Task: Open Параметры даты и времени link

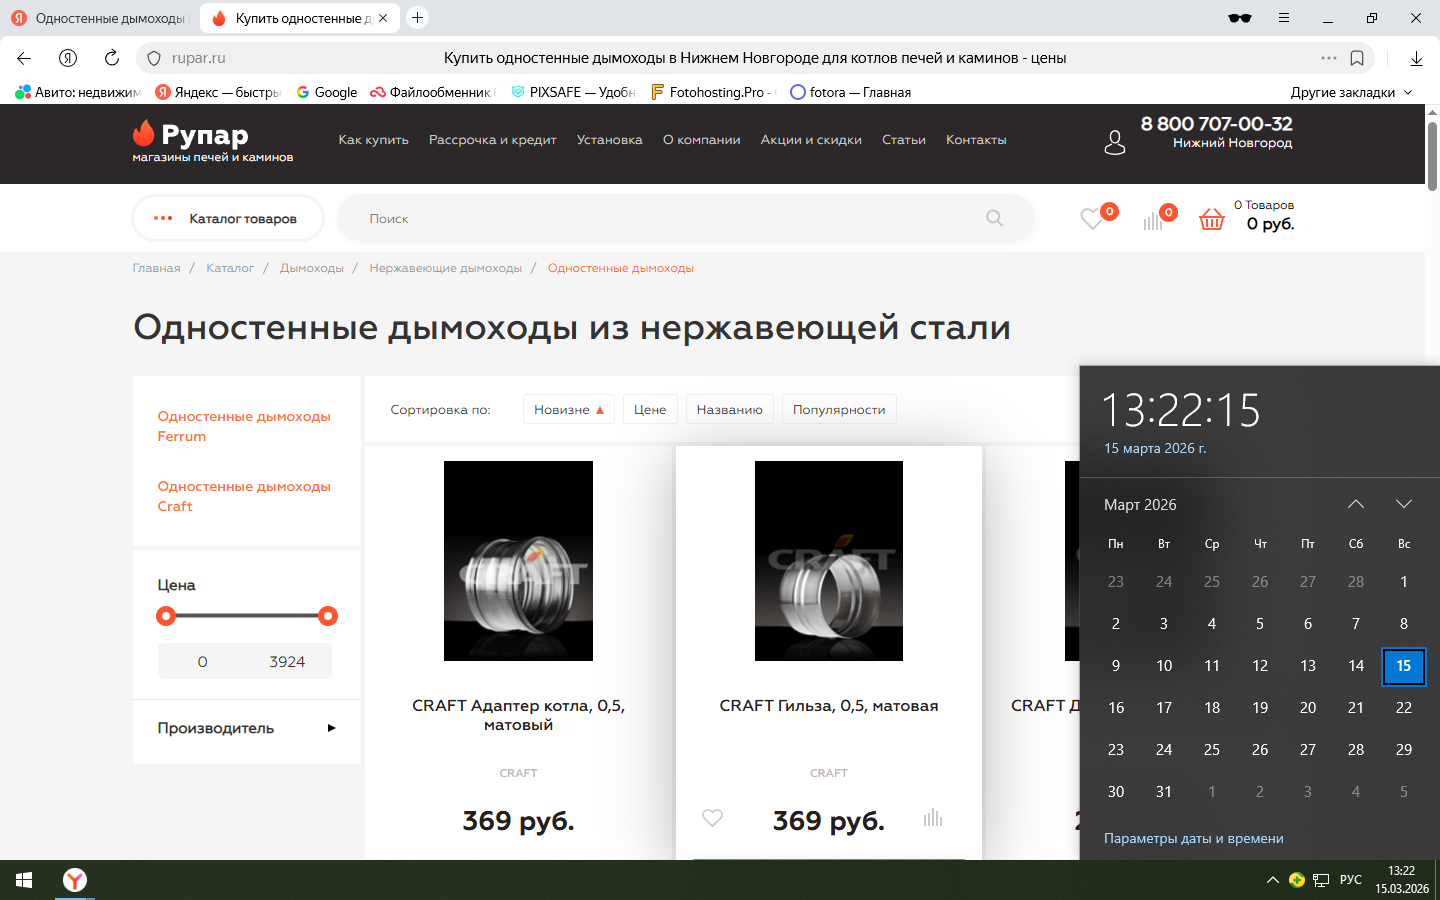Action: tap(1193, 838)
